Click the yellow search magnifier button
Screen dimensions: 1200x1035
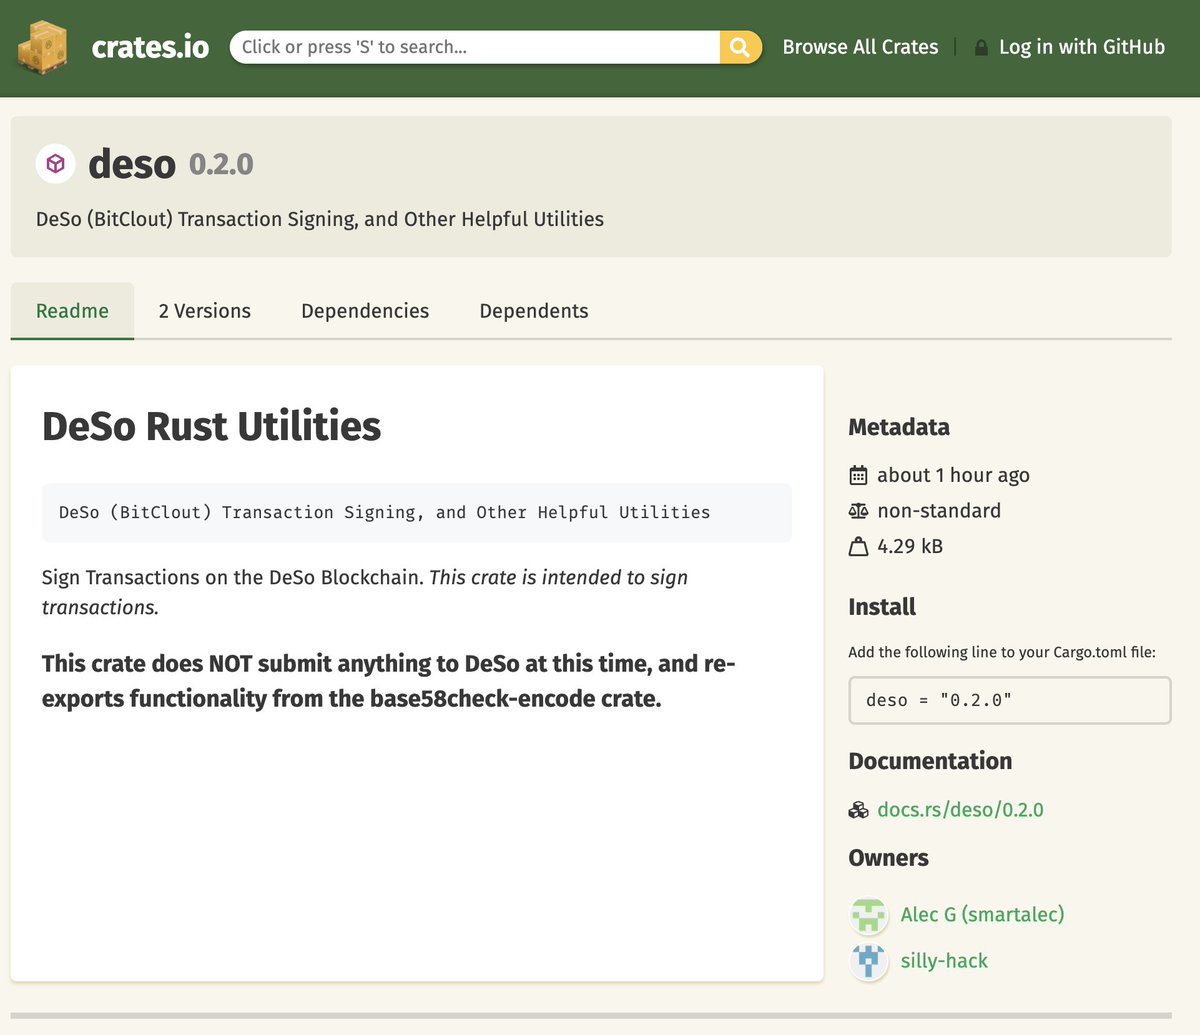[x=740, y=47]
